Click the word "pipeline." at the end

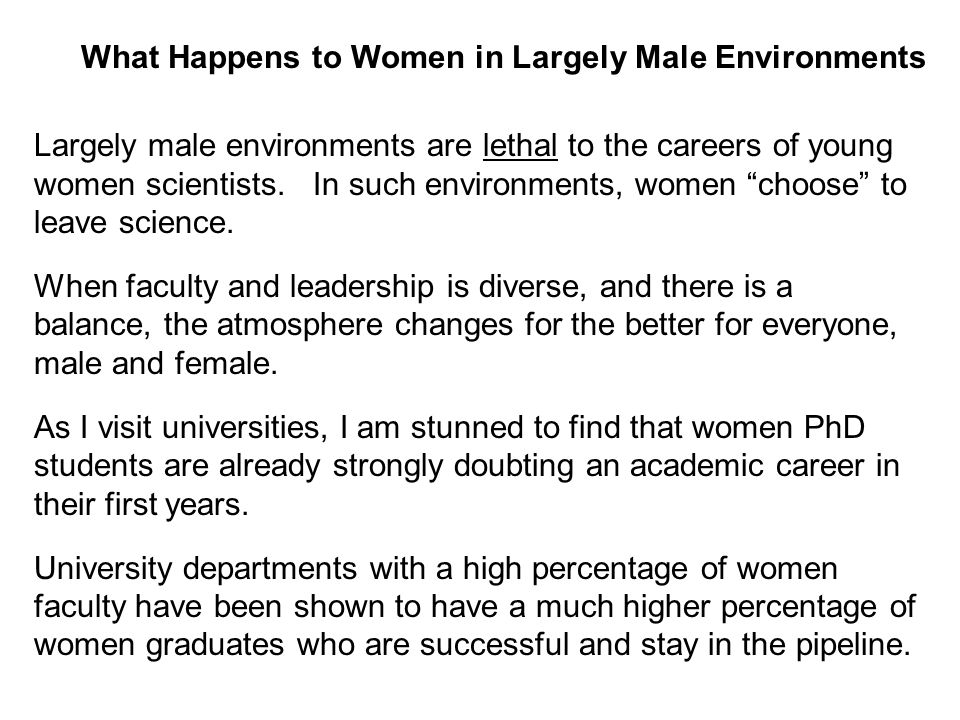pos(853,645)
